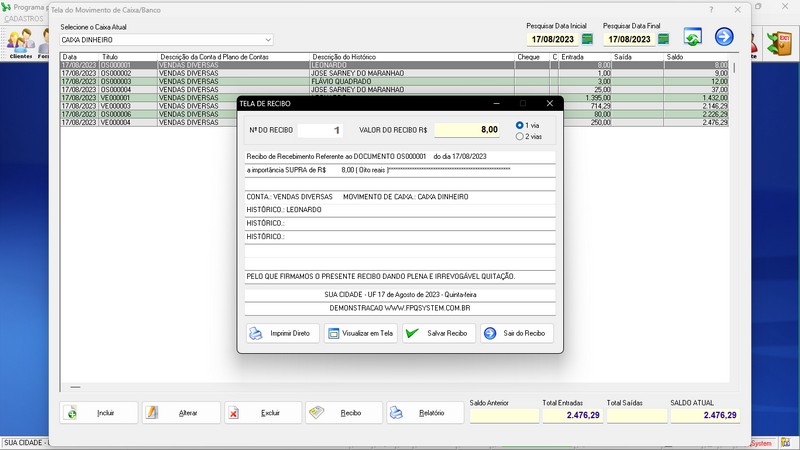Open Visualizar em Tela preview
800x450 pixels.
pos(361,333)
